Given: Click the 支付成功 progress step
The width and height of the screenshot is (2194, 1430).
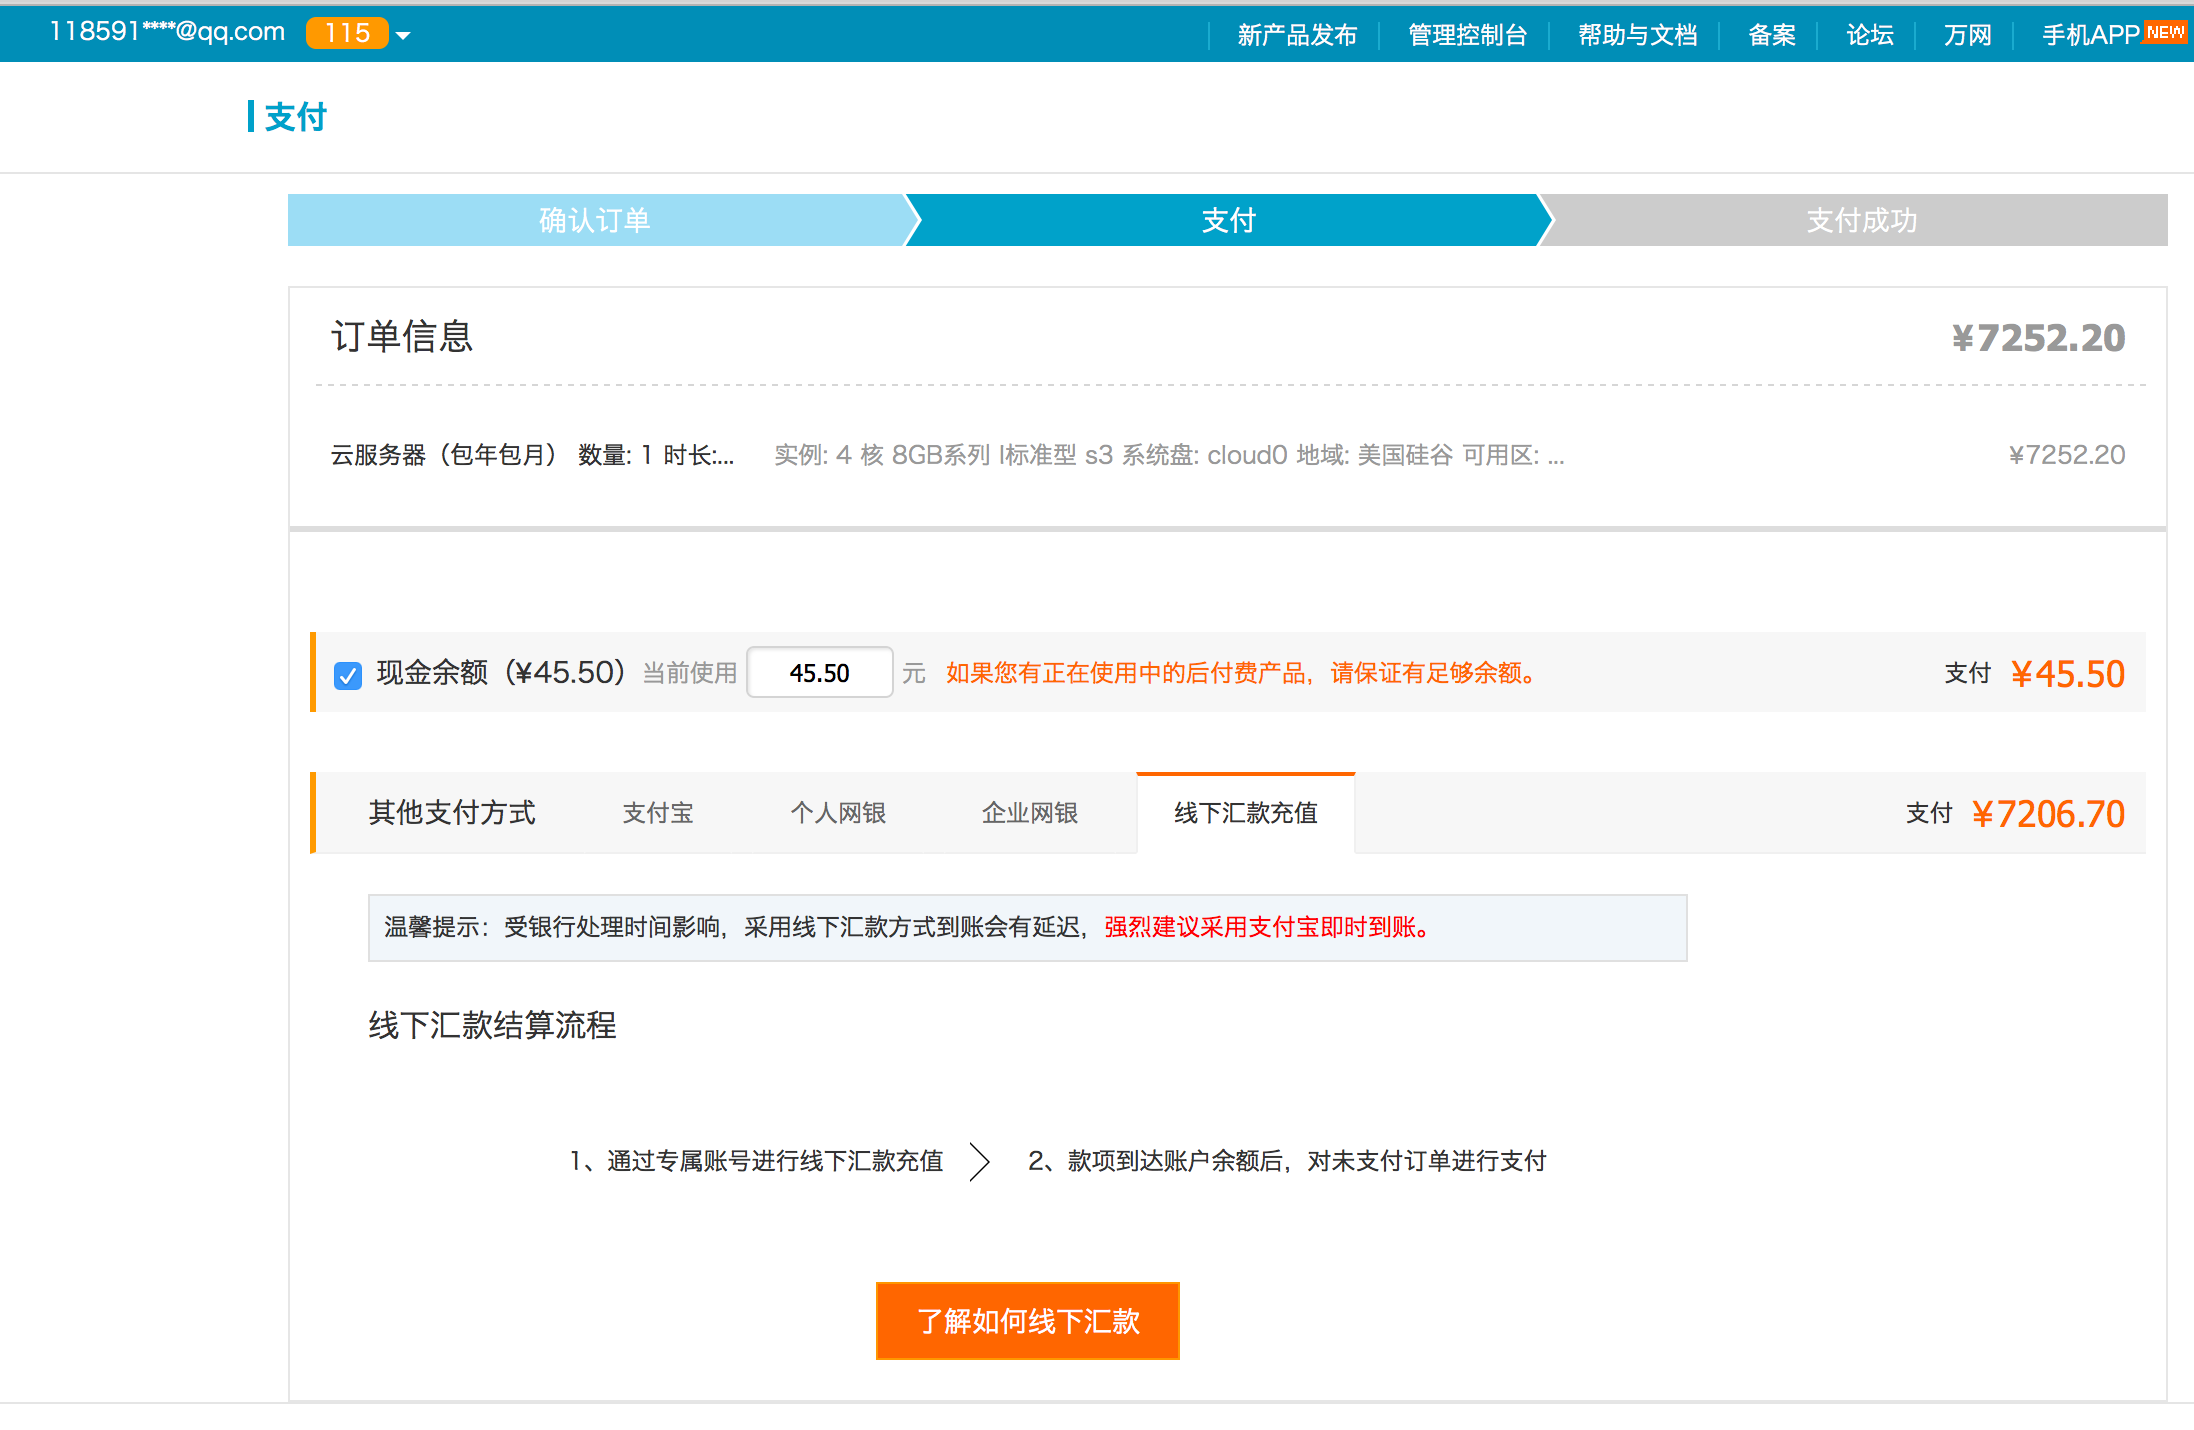Looking at the screenshot, I should [1860, 220].
